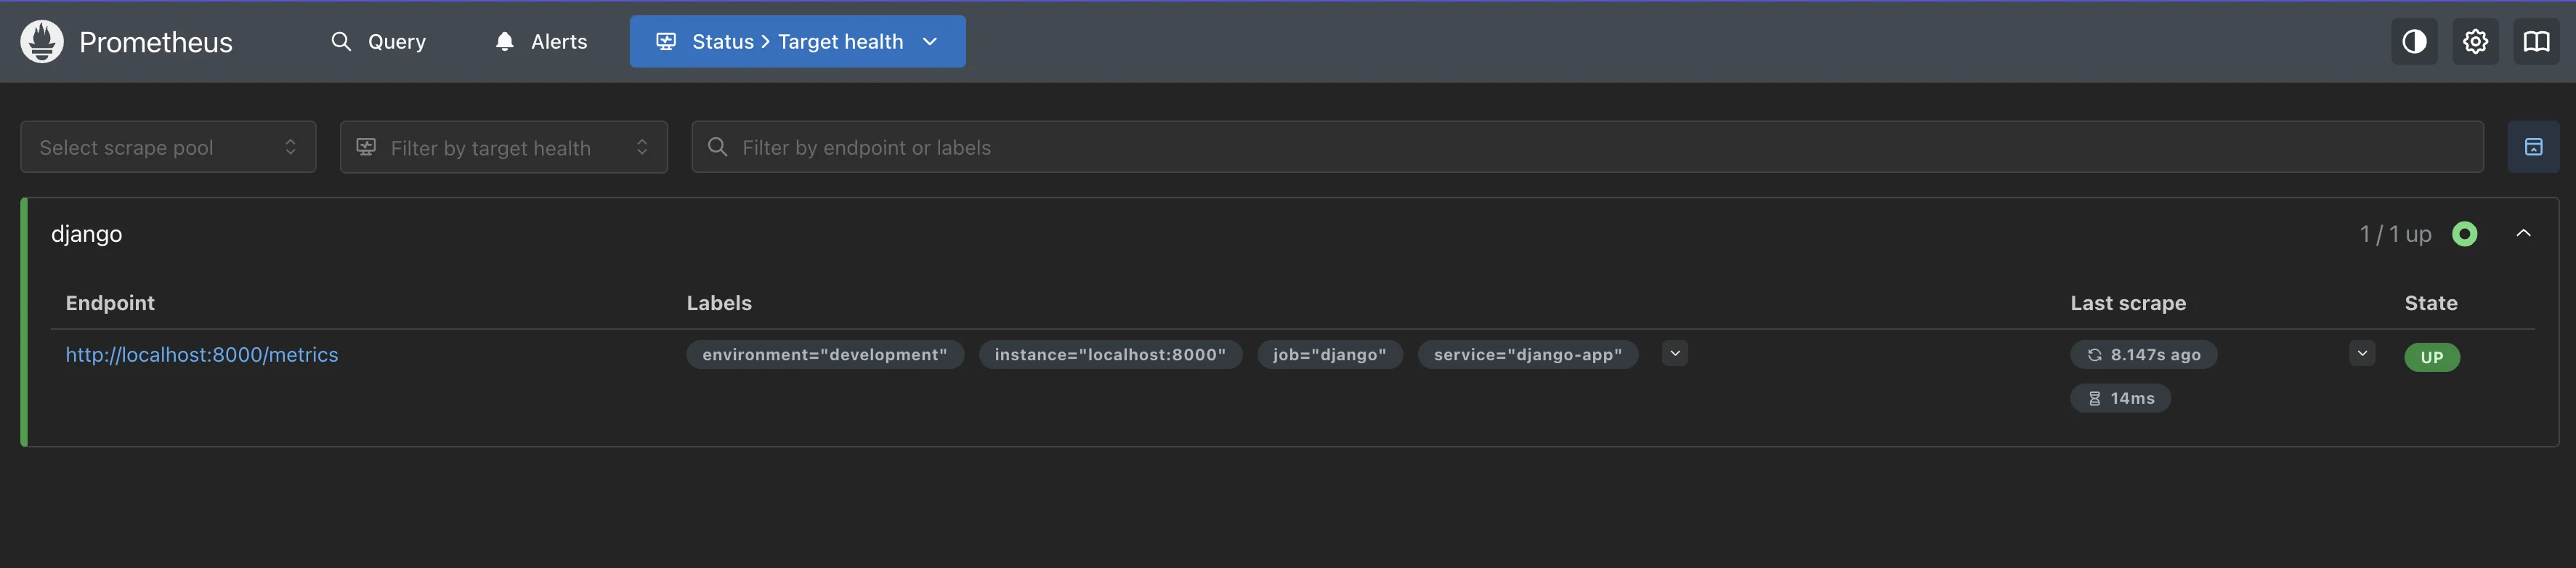This screenshot has height=568, width=2576.
Task: Click the green django health ring indicator
Action: click(2464, 234)
